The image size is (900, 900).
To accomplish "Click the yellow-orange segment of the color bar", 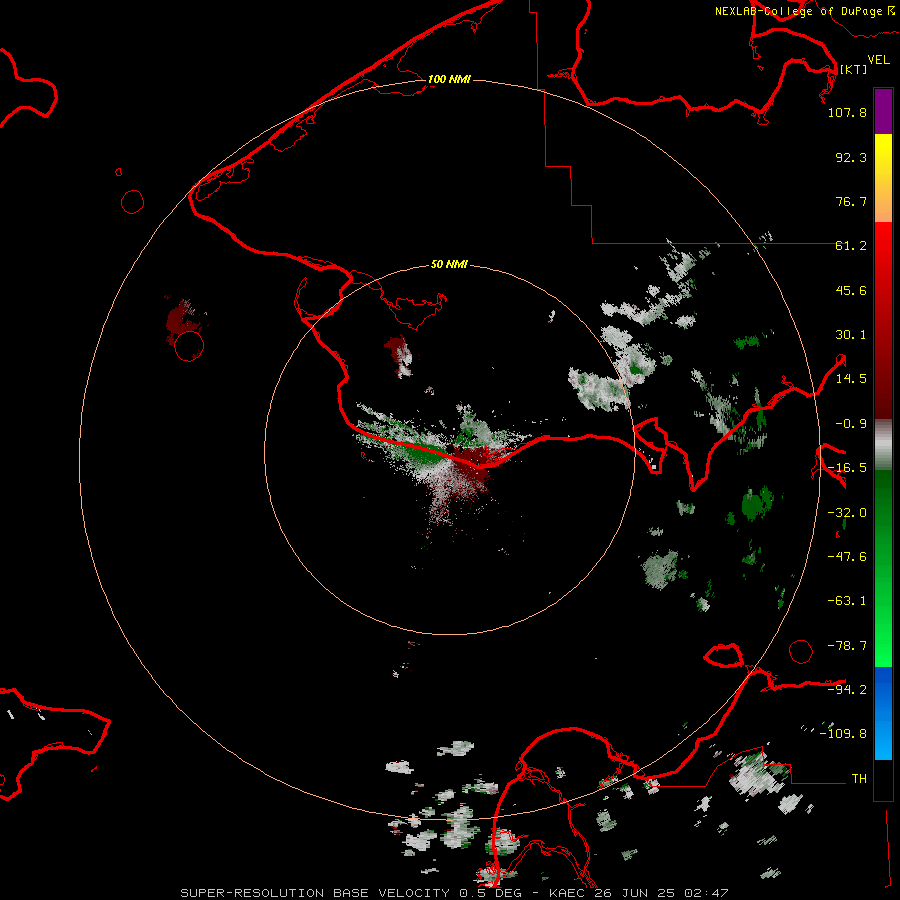I will 883,178.
